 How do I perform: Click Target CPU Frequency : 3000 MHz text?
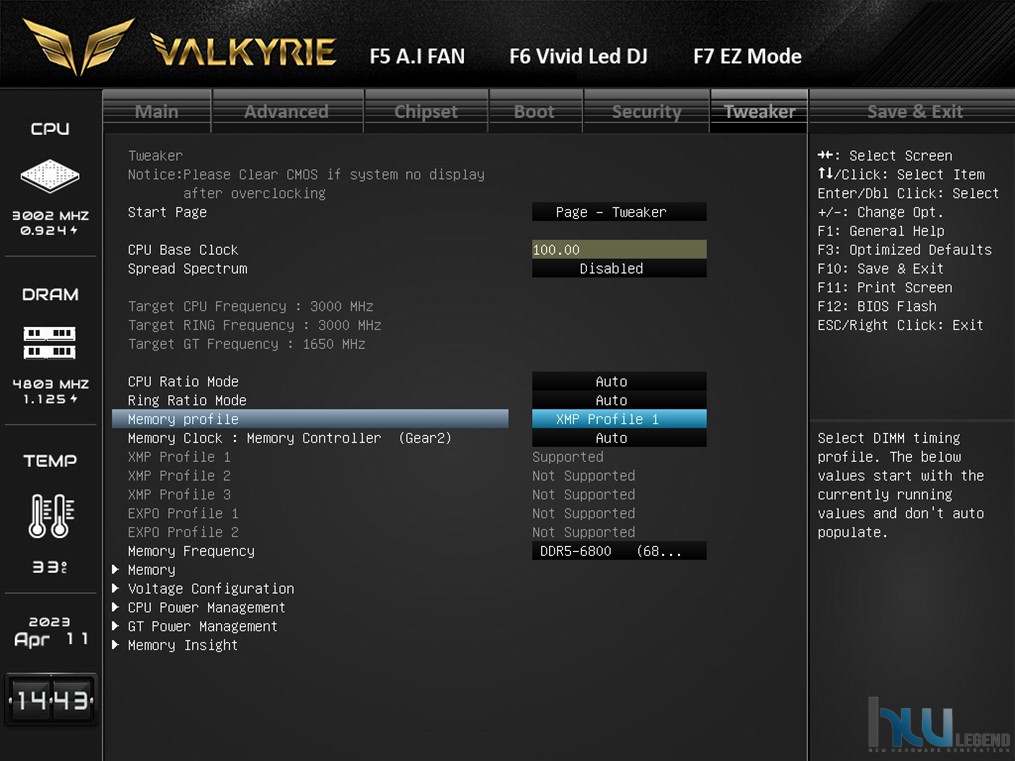pos(251,306)
